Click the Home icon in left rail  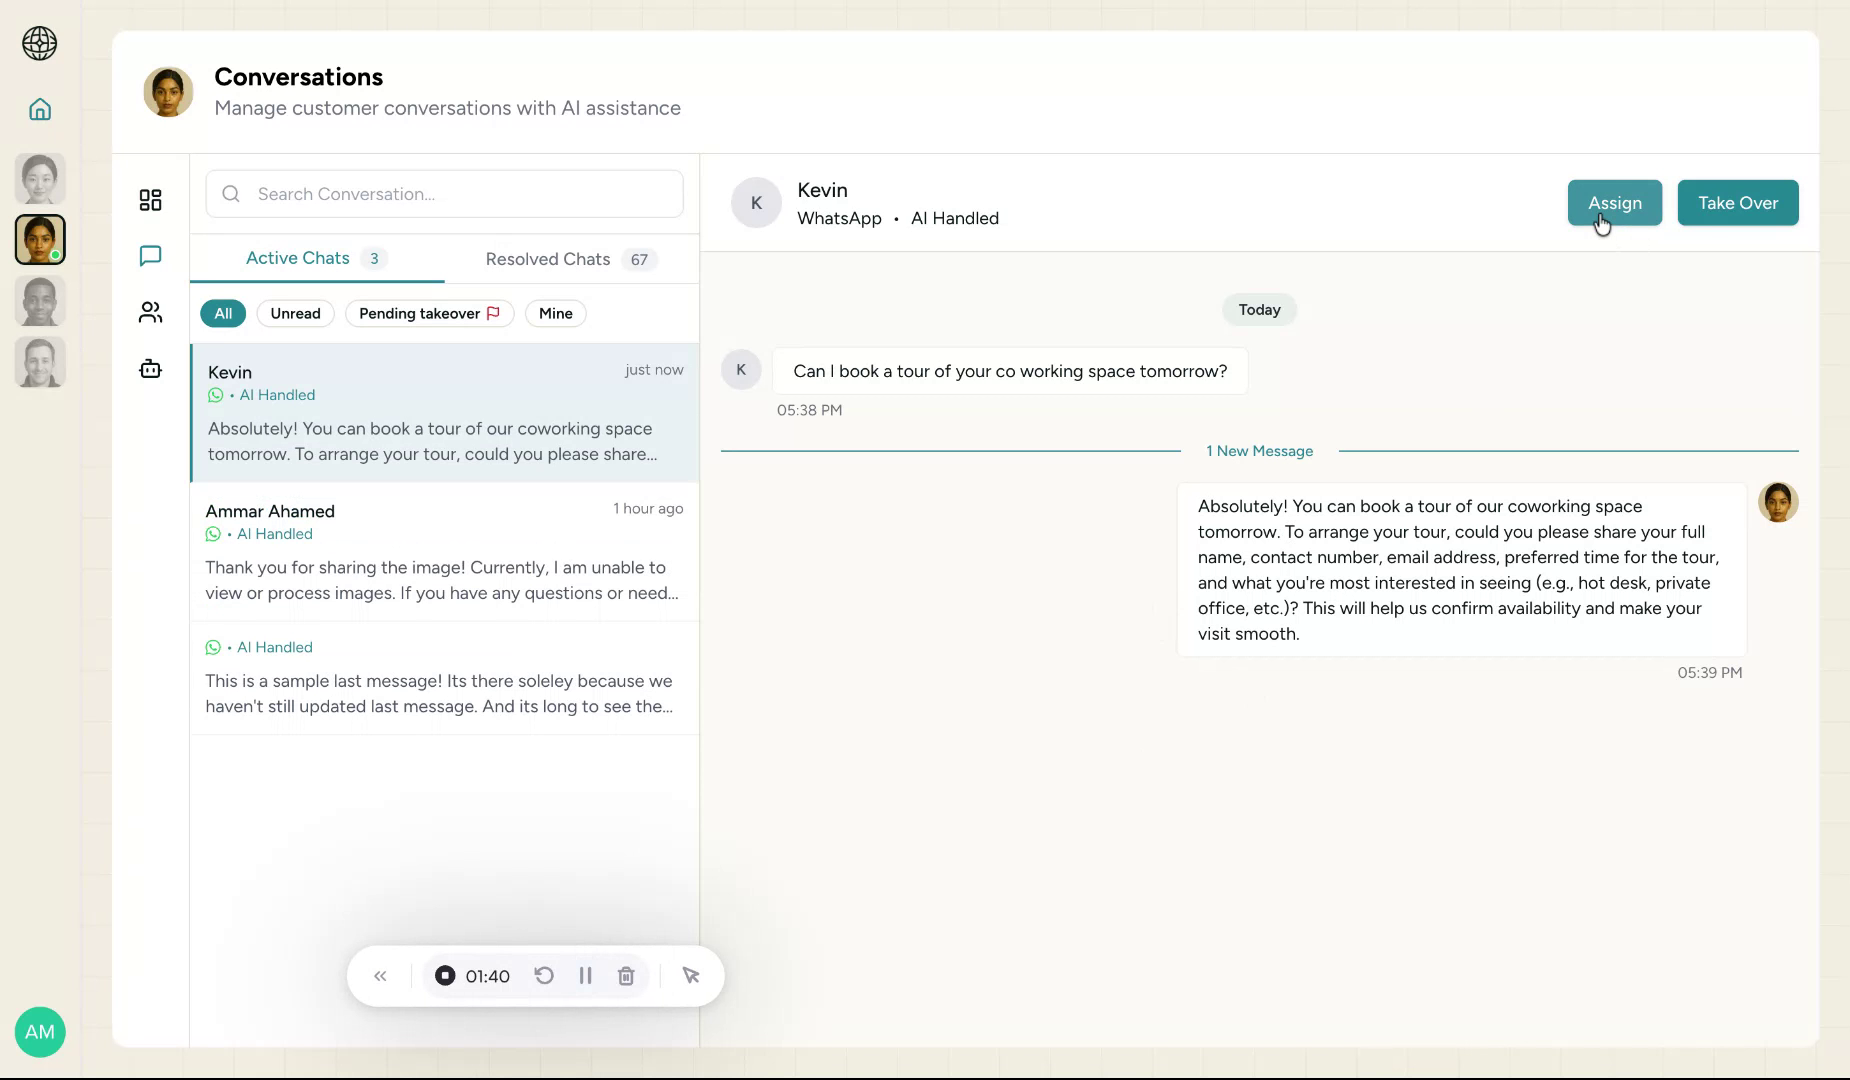(40, 109)
